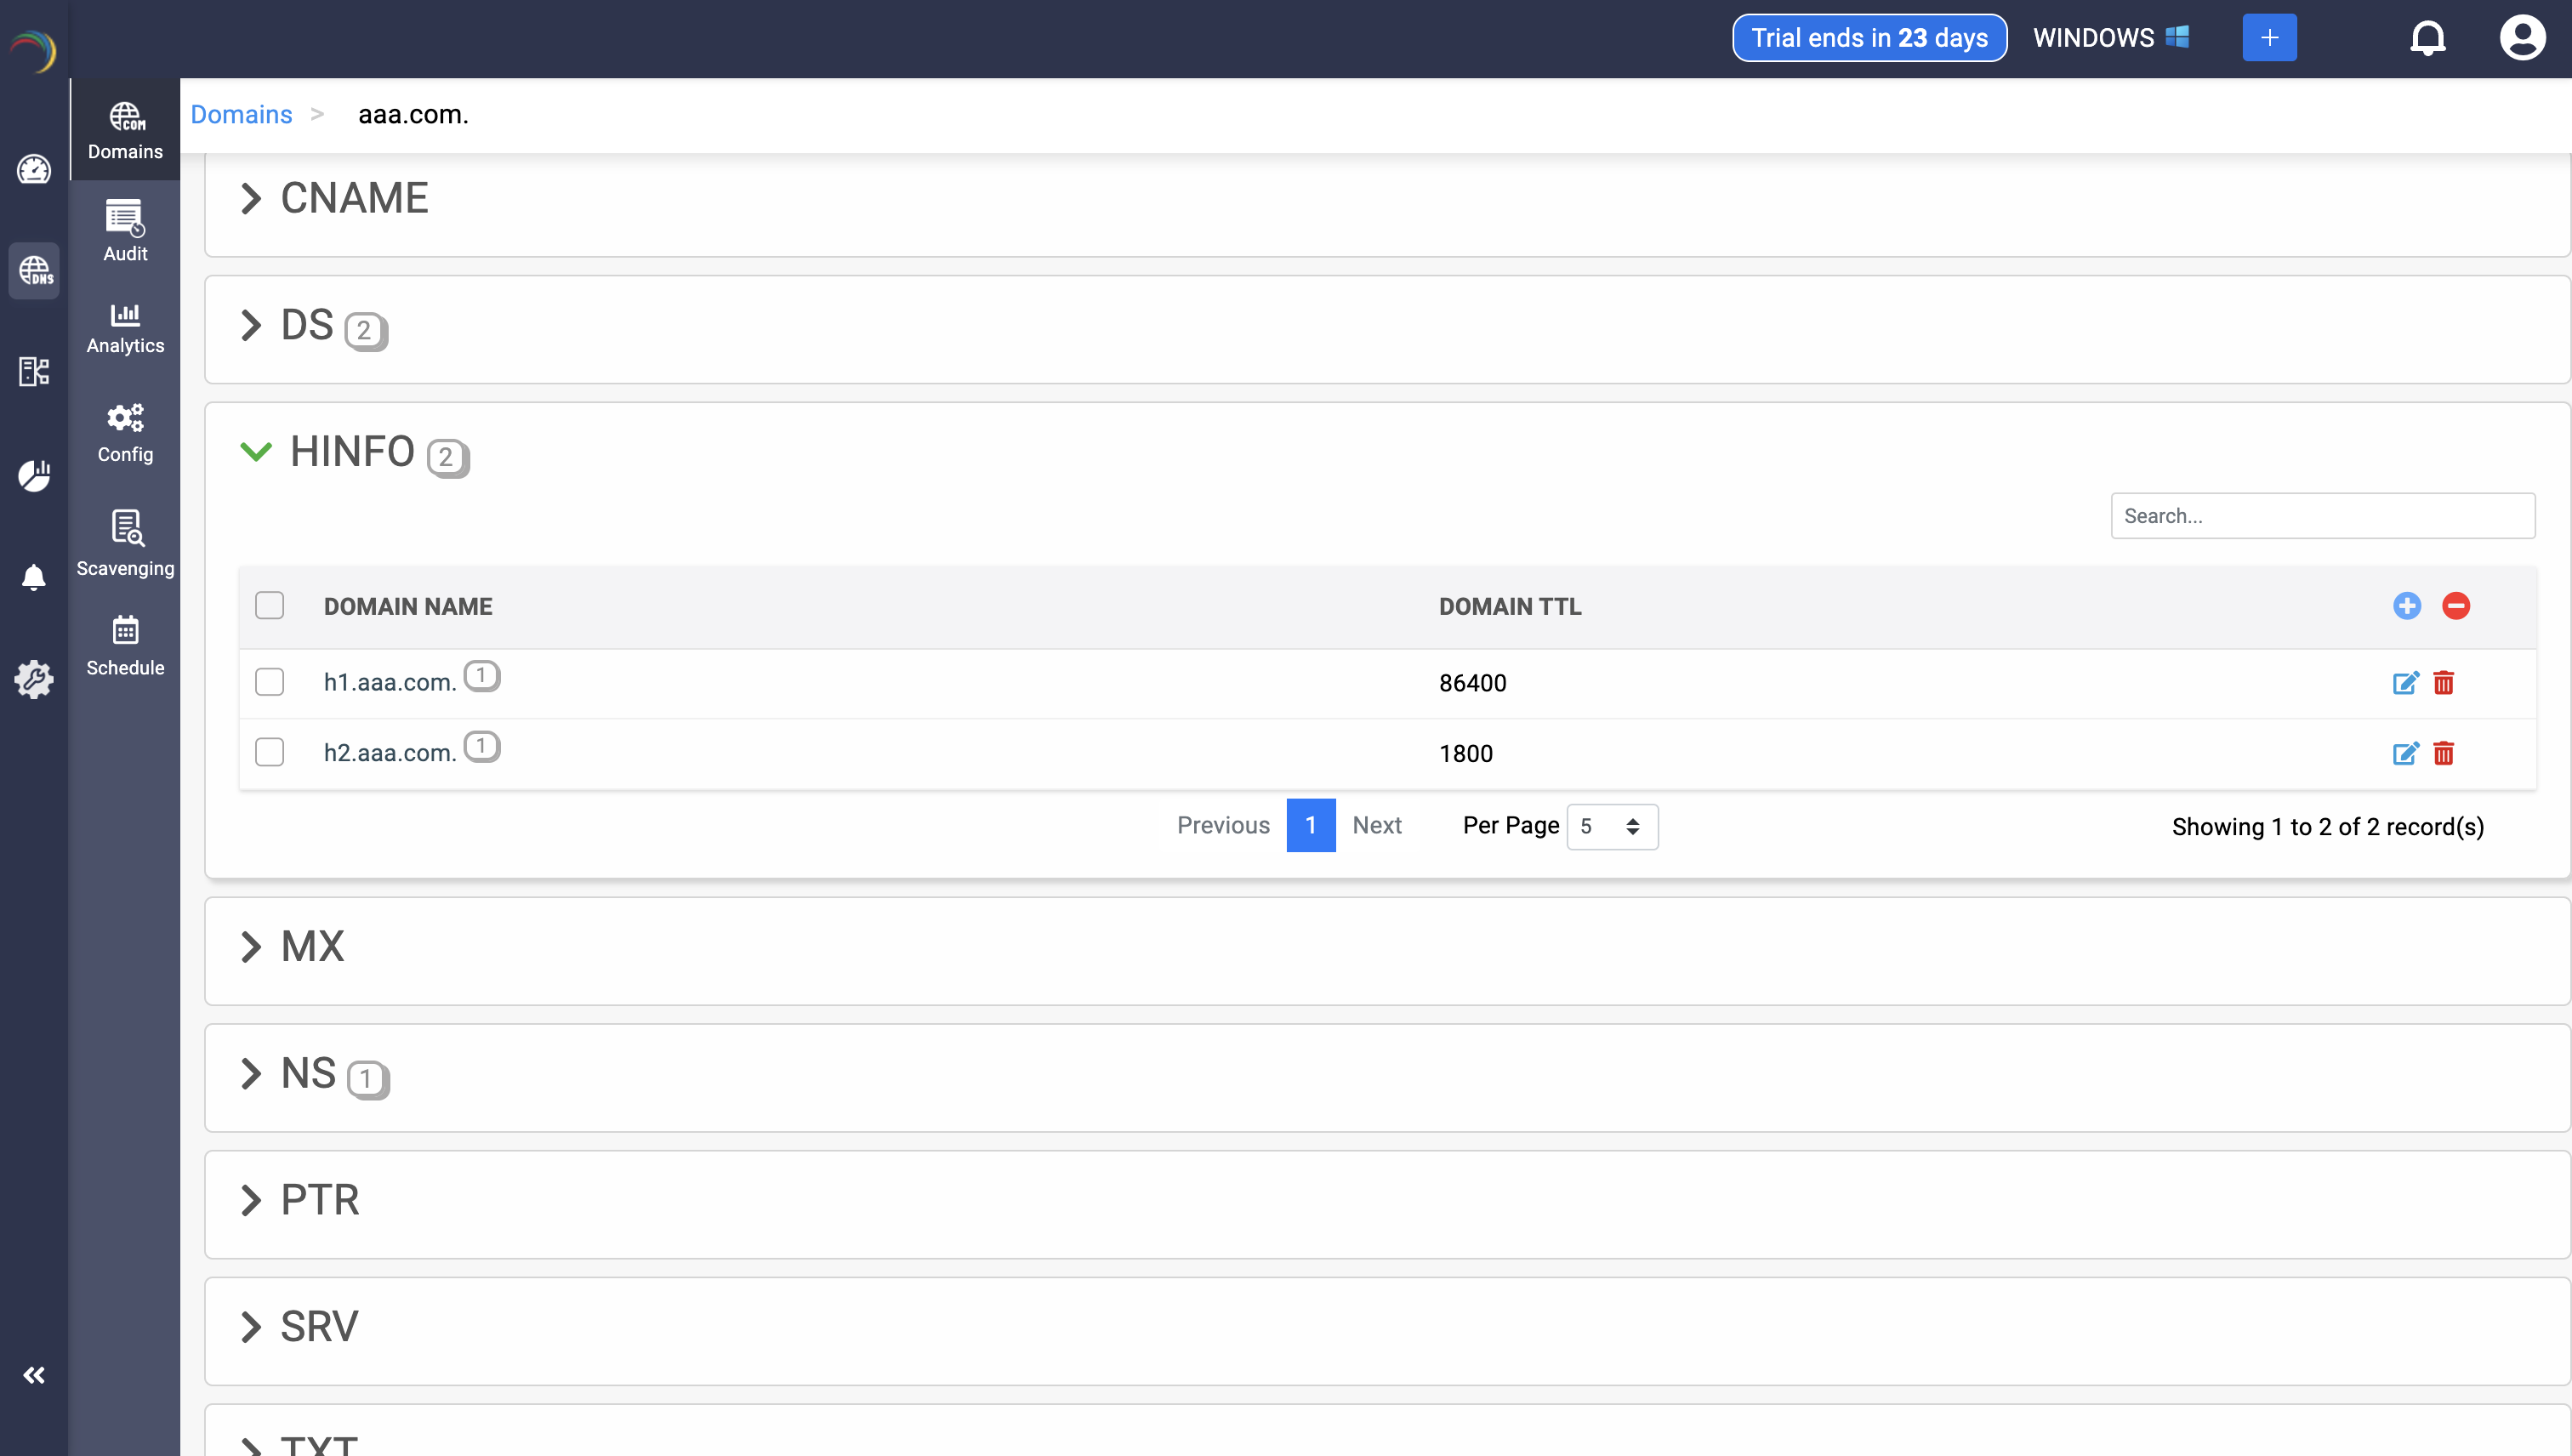2572x1456 pixels.
Task: Click the HINFO Search input field
Action: [x=2322, y=516]
